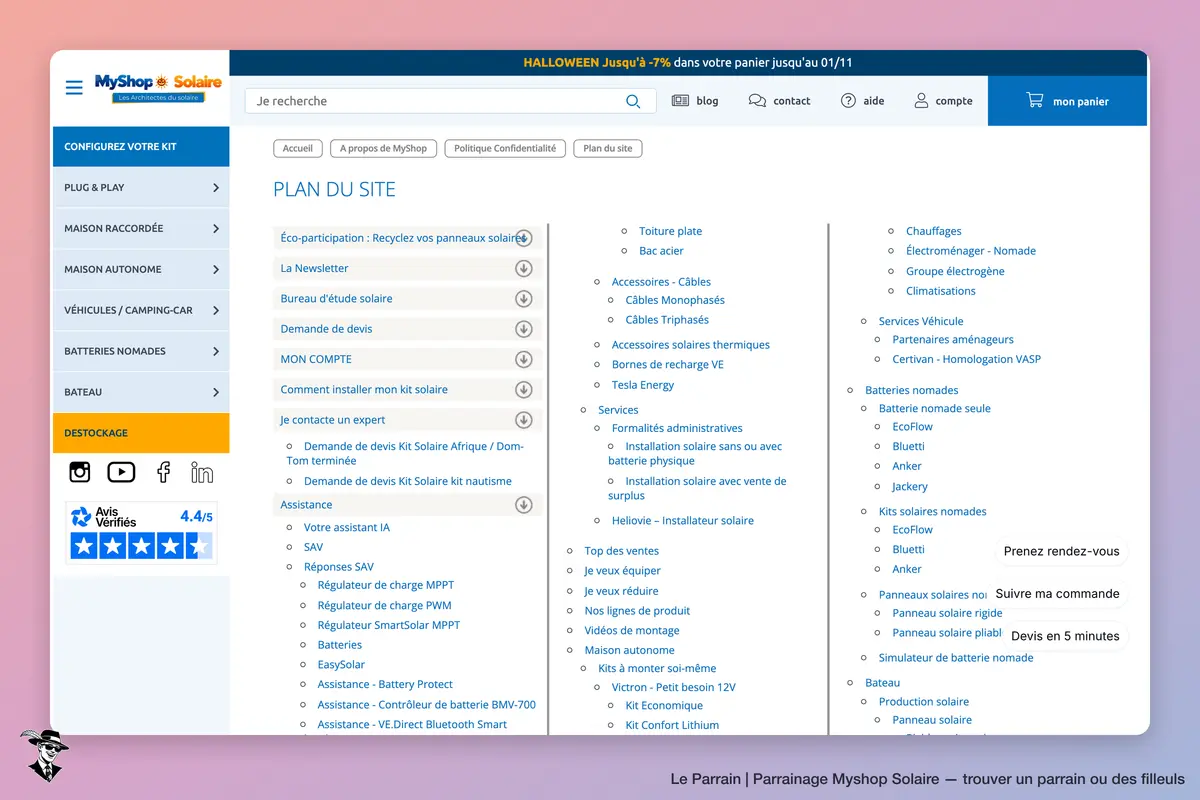Open the LinkedIn social icon
The width and height of the screenshot is (1200, 800).
point(202,472)
